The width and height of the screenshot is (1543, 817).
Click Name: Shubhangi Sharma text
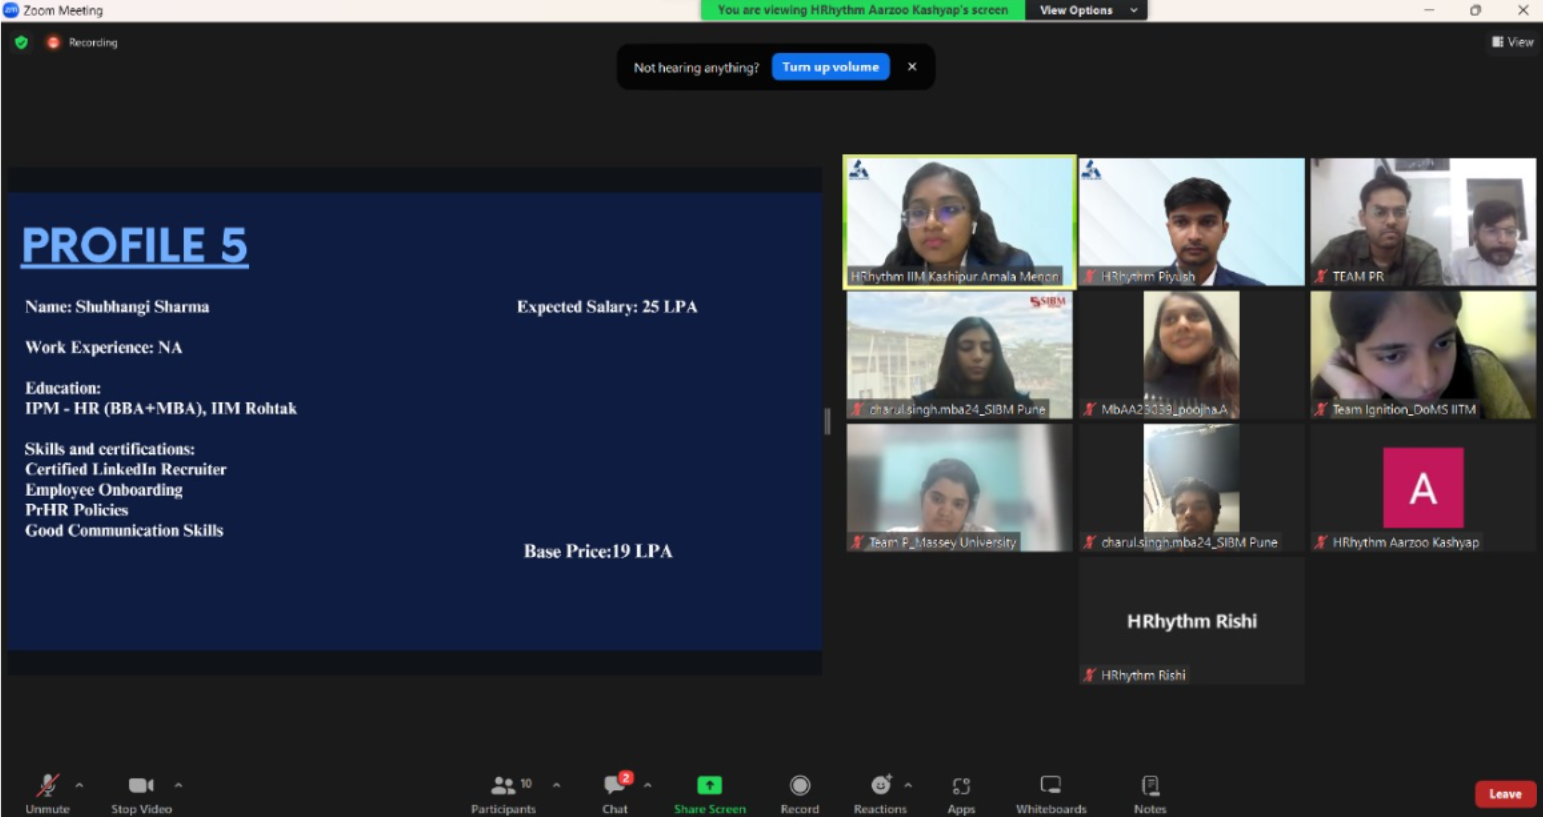click(x=117, y=307)
